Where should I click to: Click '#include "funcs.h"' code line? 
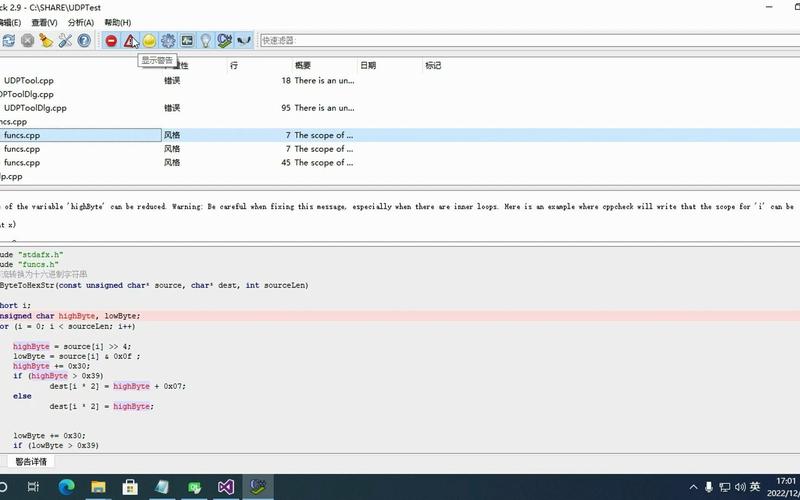click(29, 264)
